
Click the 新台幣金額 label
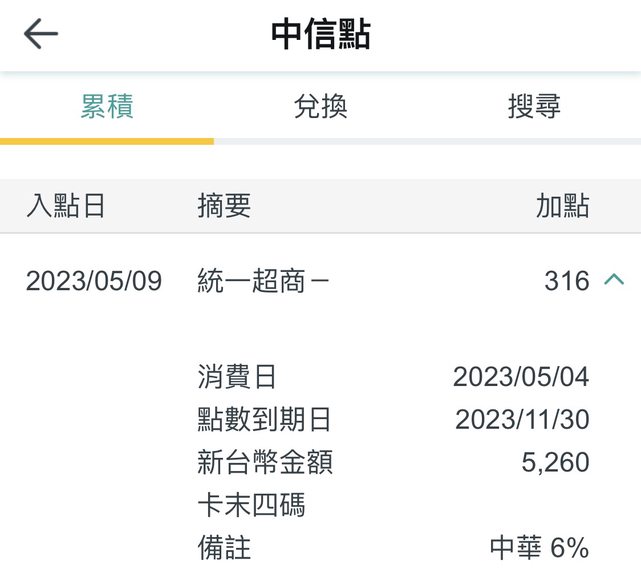pos(265,463)
